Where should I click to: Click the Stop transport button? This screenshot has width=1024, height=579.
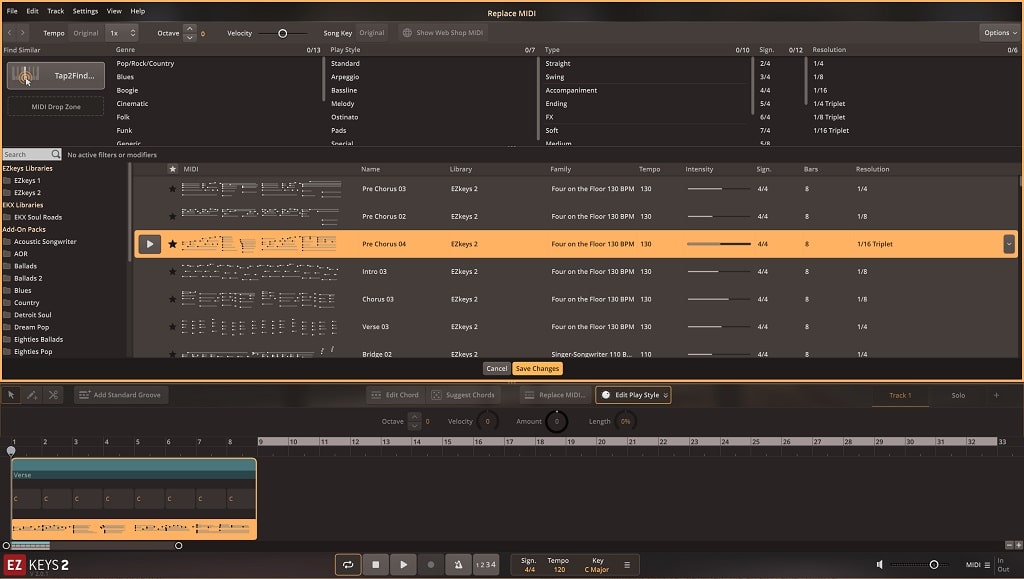tap(376, 565)
